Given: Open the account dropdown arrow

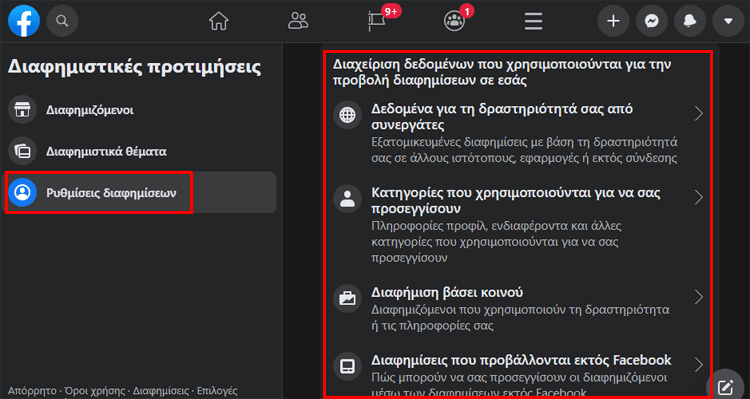Looking at the screenshot, I should pos(728,21).
